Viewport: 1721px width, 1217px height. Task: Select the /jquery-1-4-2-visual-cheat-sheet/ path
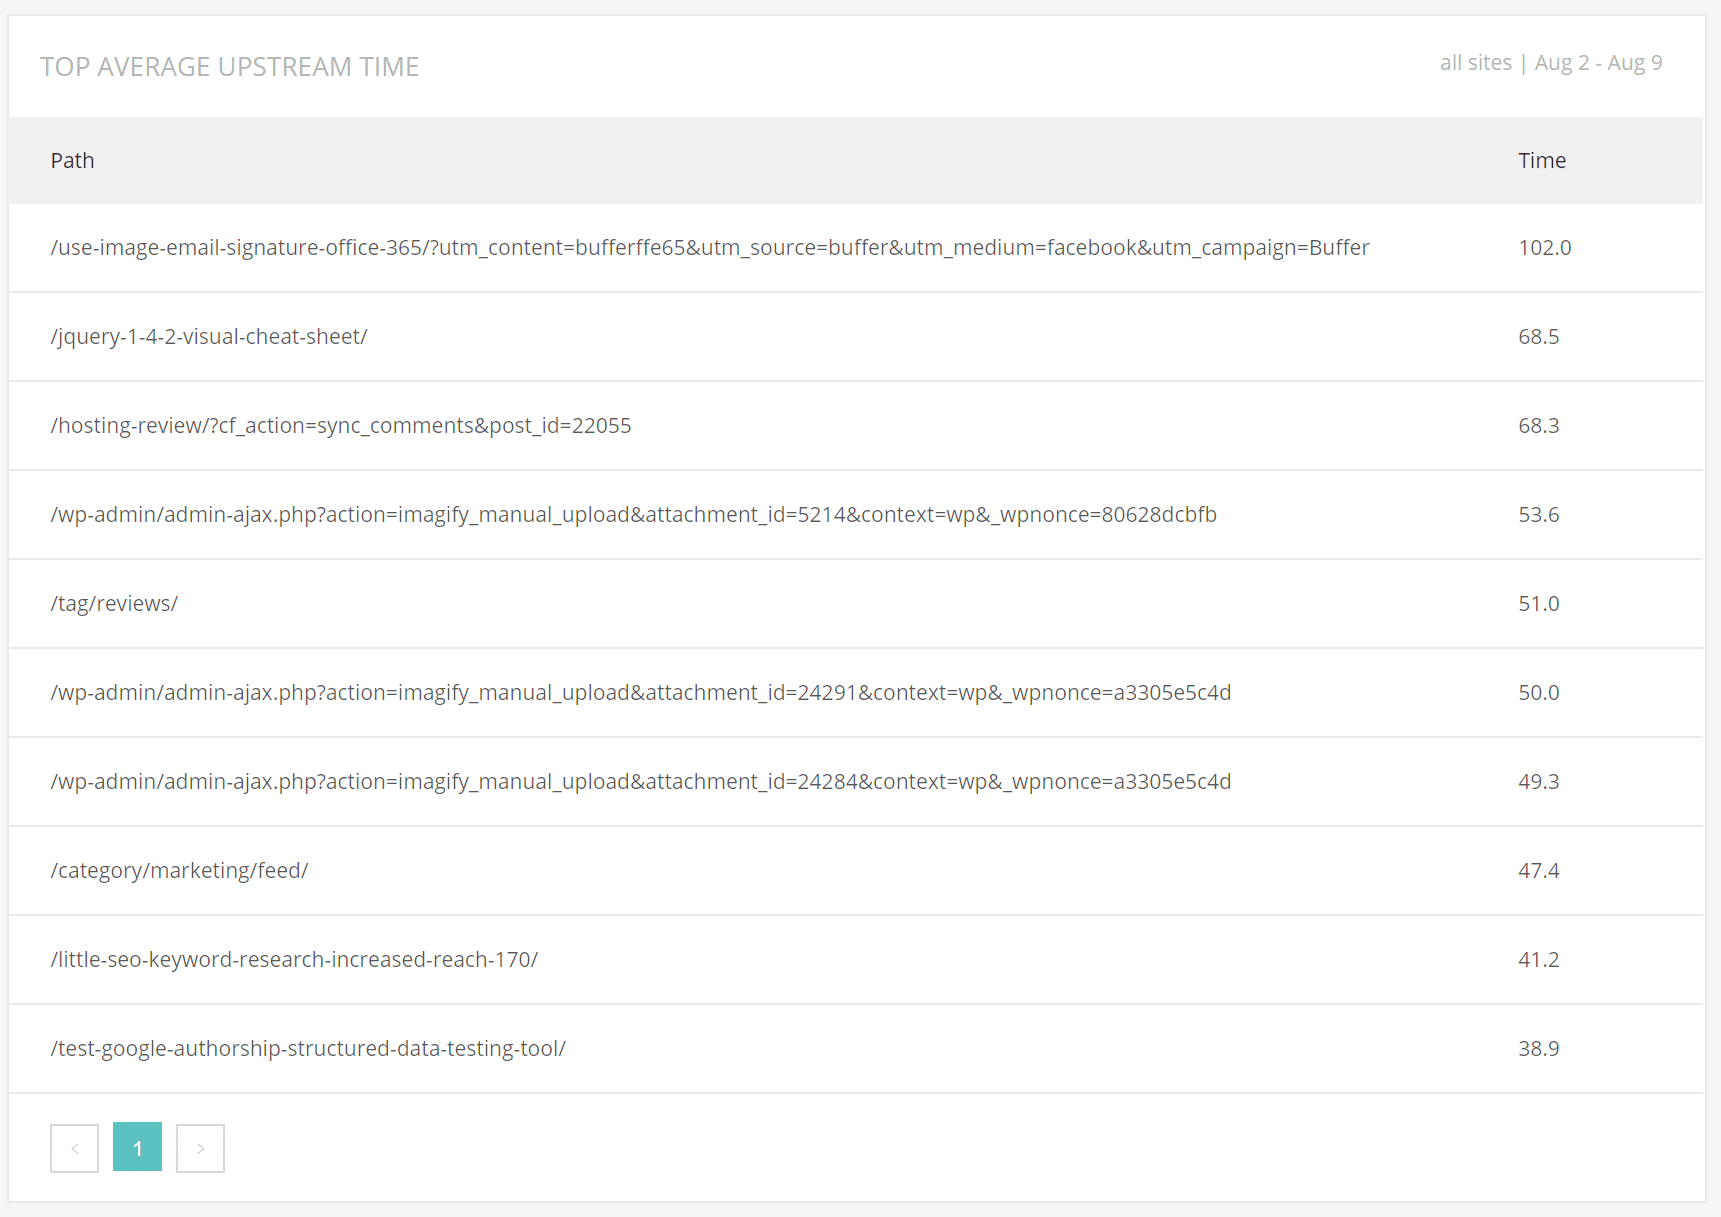pos(209,336)
